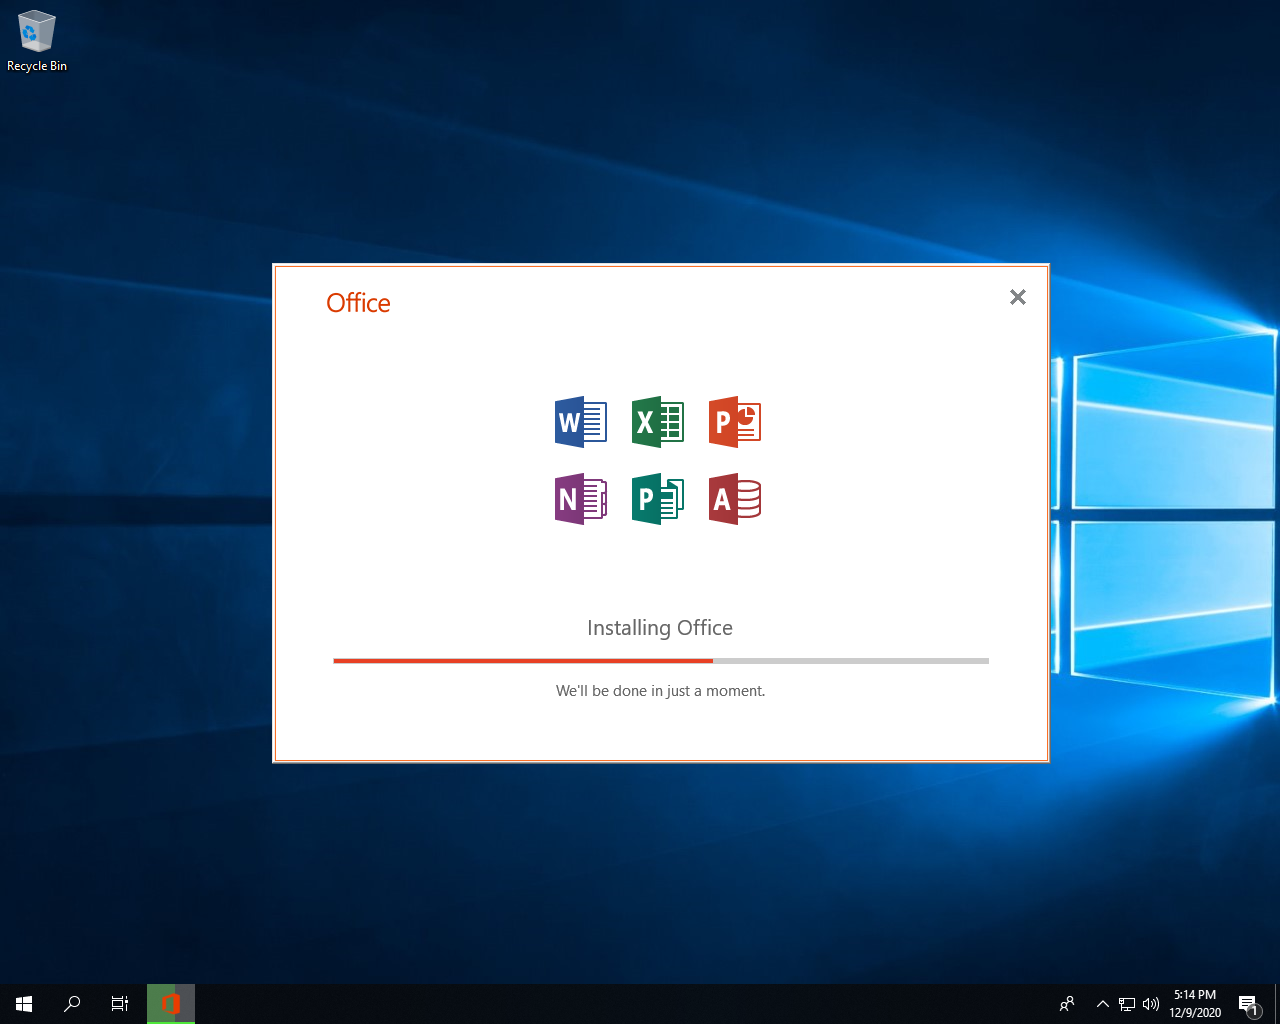This screenshot has width=1280, height=1024.
Task: Open the volume tray icon
Action: click(x=1151, y=1004)
